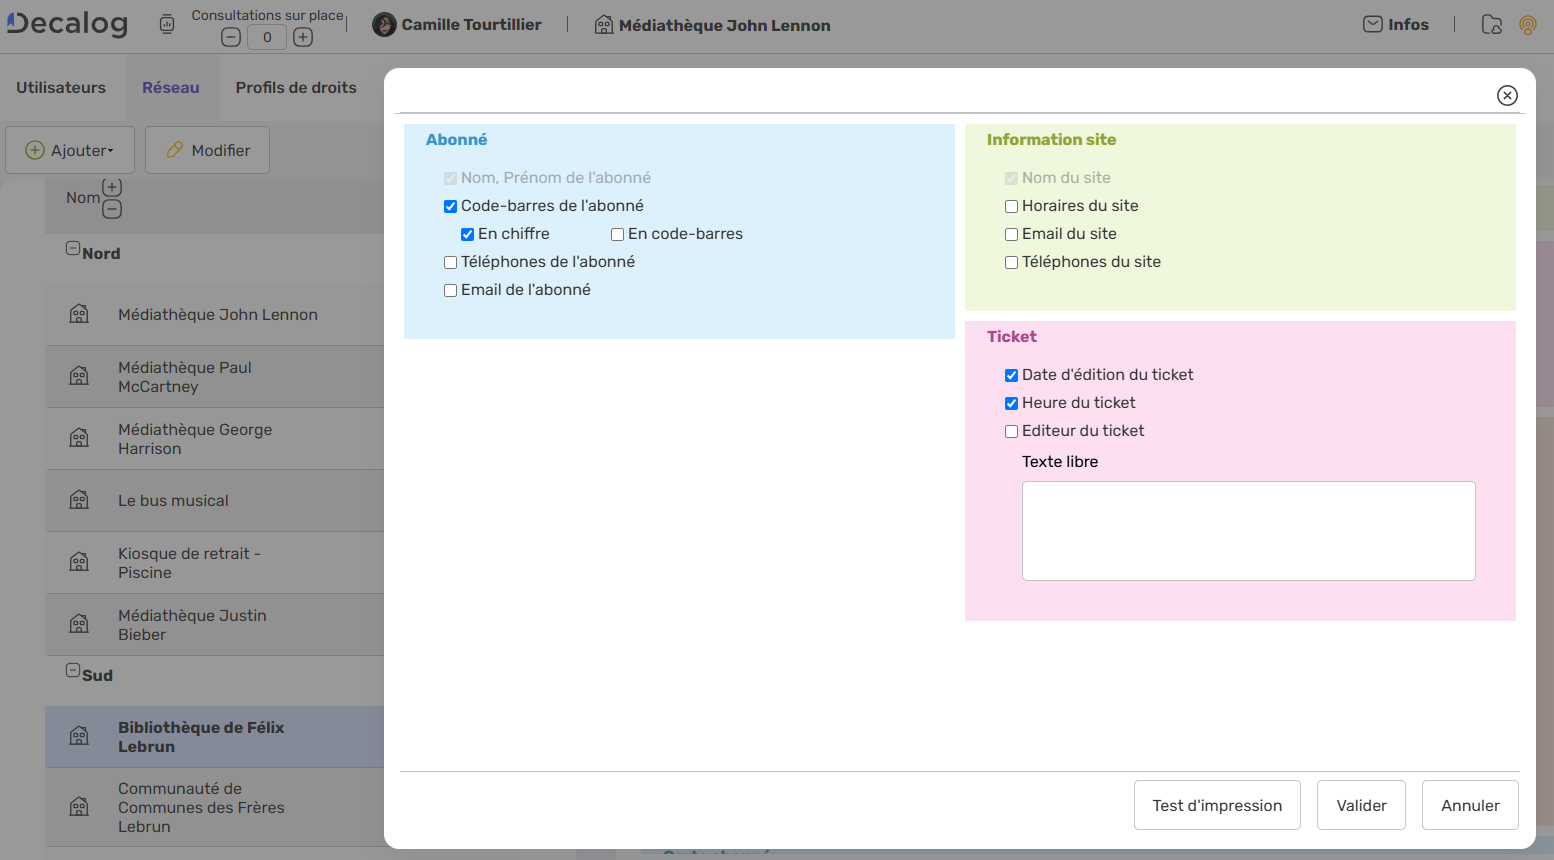The width and height of the screenshot is (1554, 860).
Task: Click the expand-all plus icon beside Nom
Action: point(112,187)
